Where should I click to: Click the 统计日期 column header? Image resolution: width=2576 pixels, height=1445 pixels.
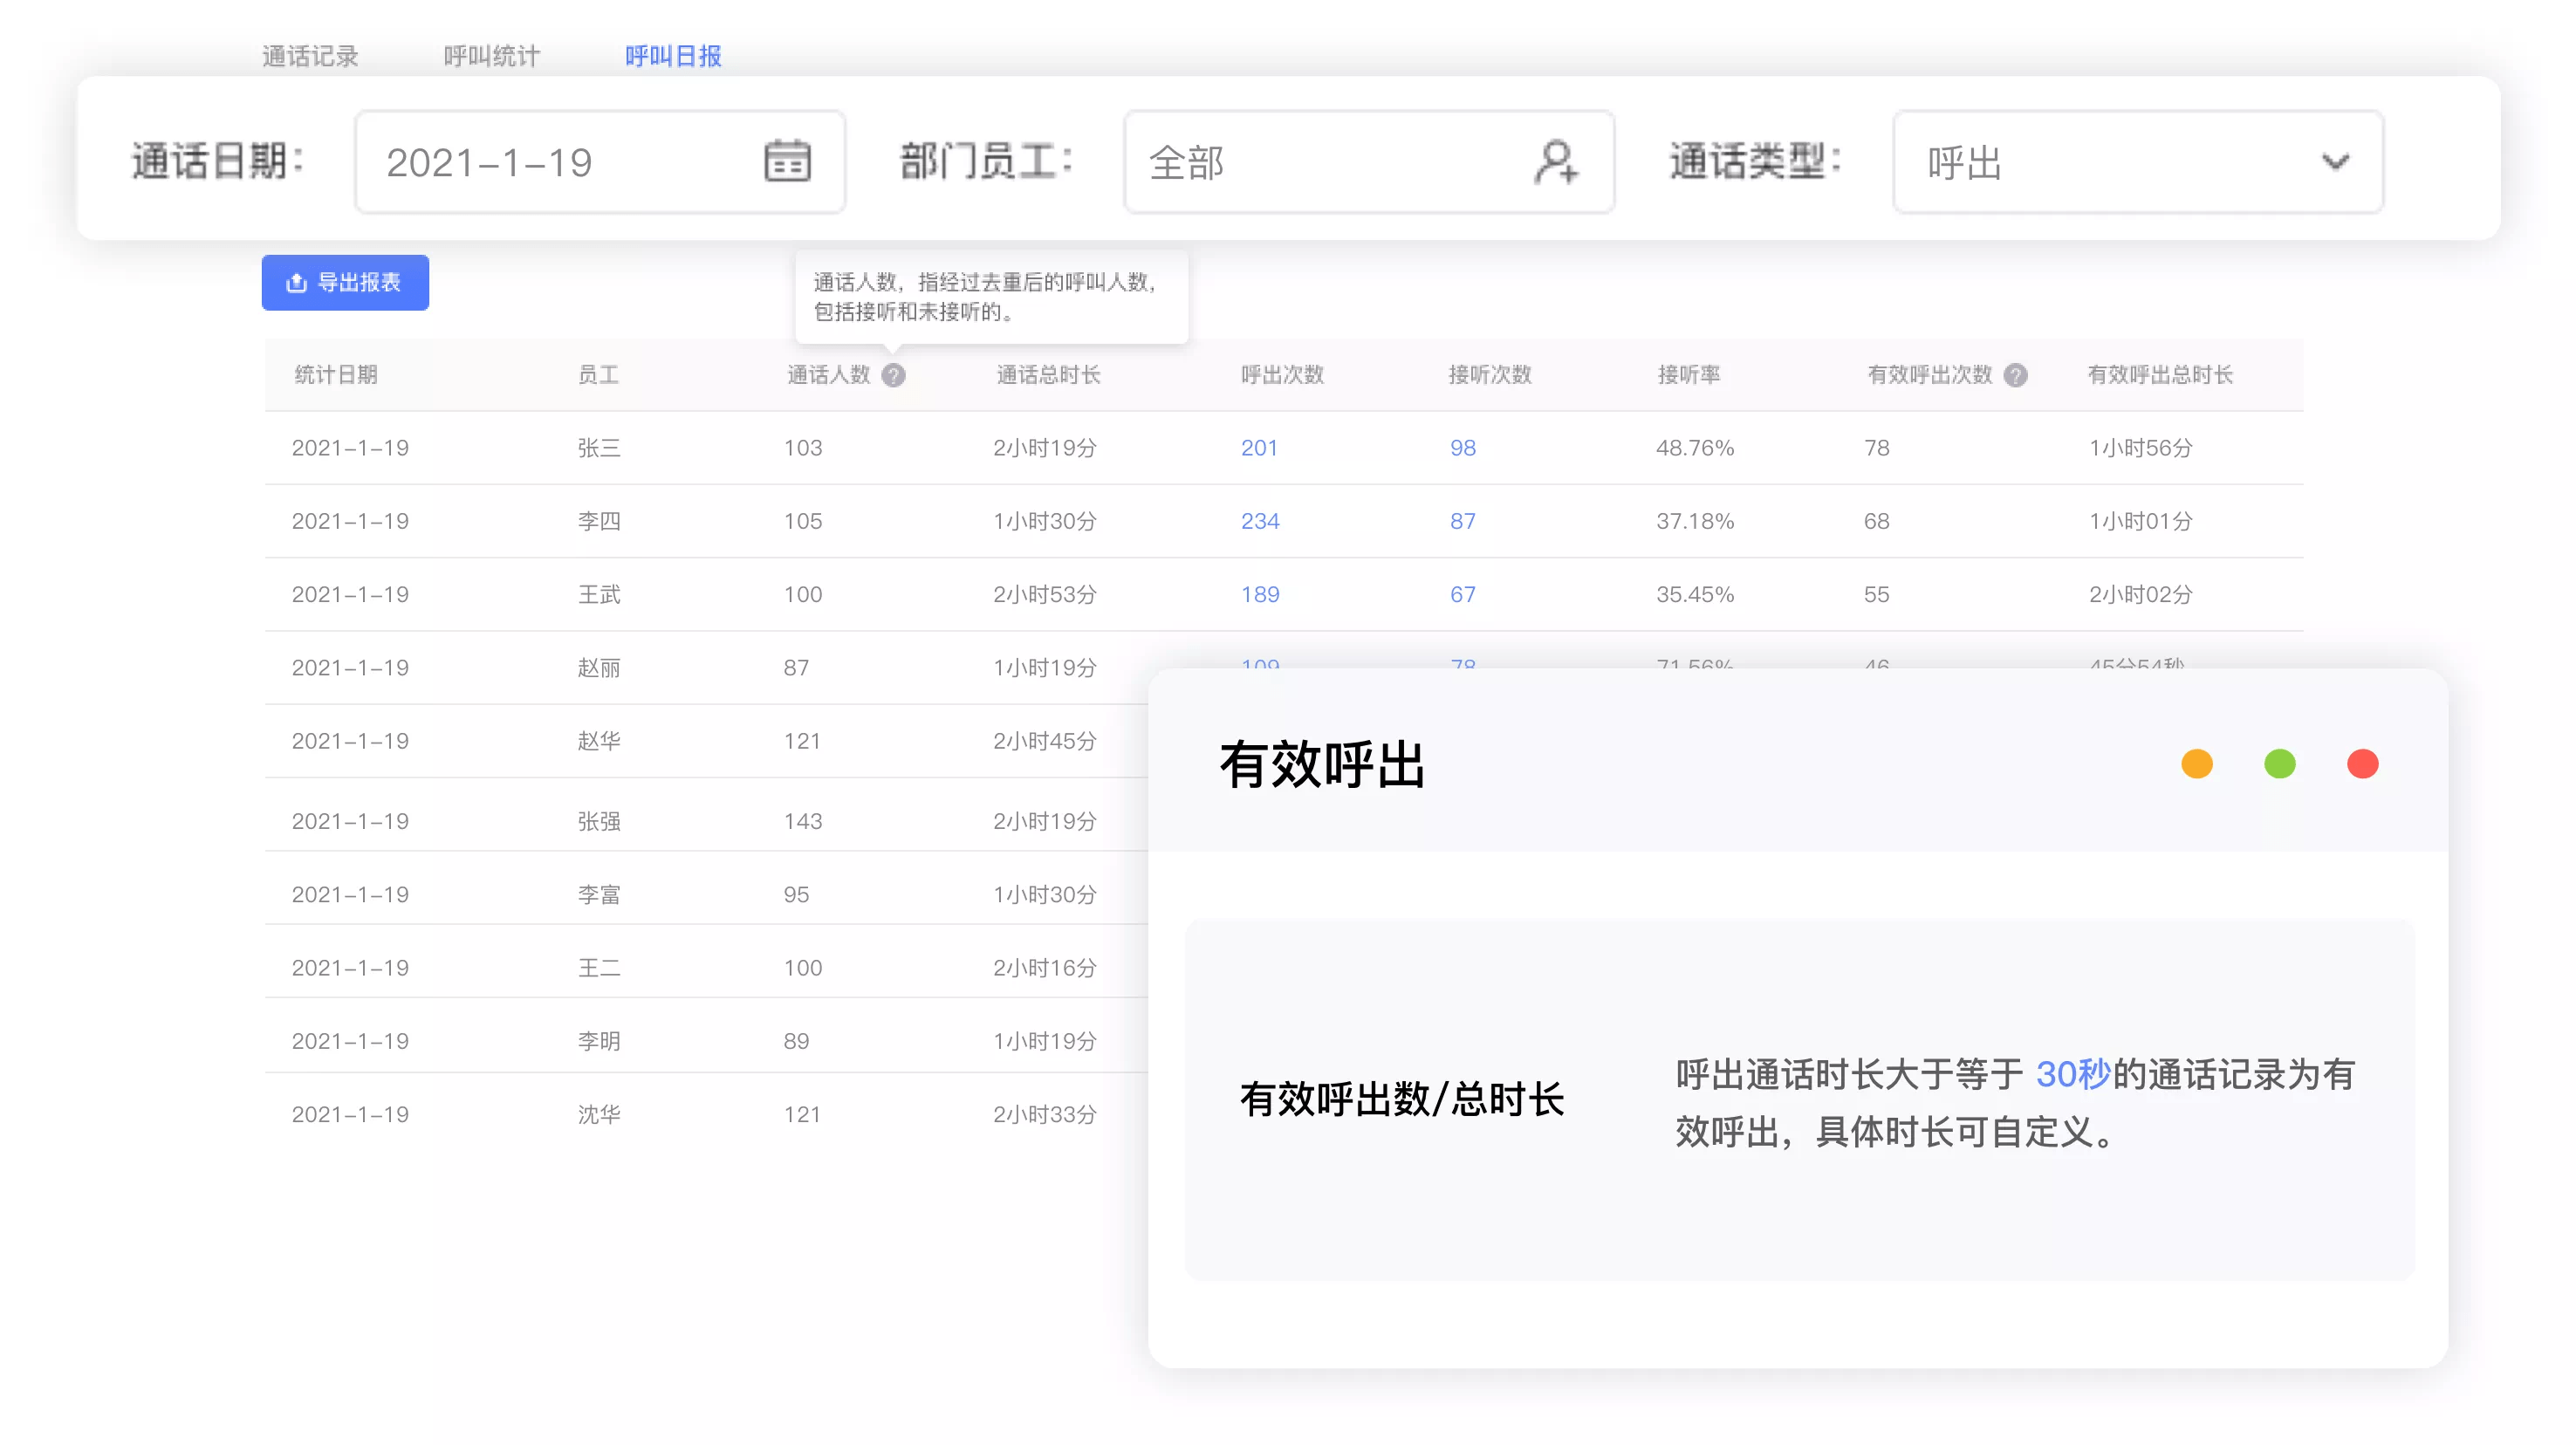336,375
